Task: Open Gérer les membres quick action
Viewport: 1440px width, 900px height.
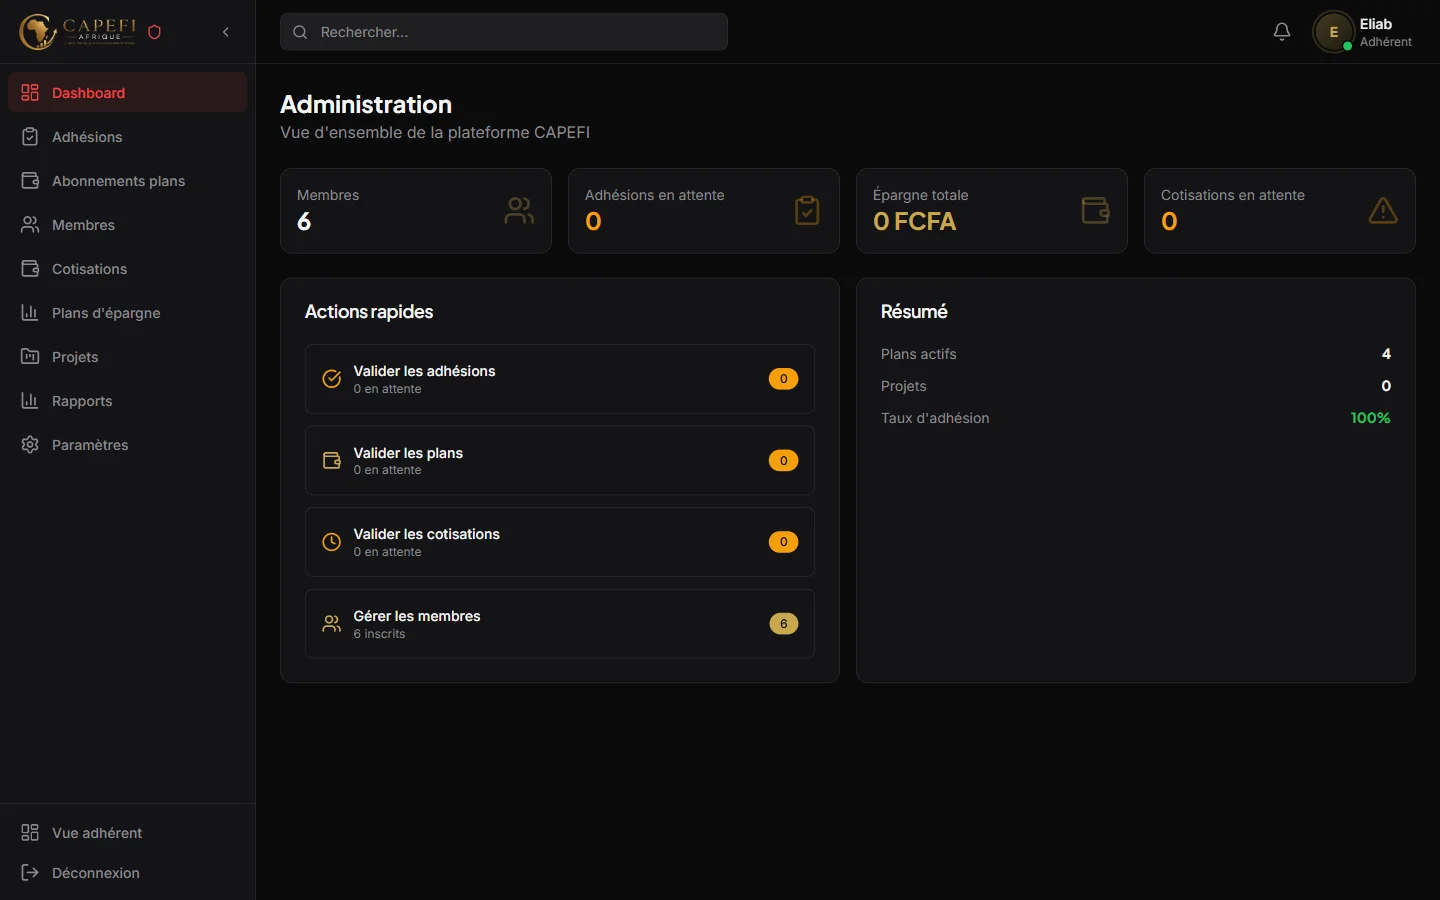Action: (560, 624)
